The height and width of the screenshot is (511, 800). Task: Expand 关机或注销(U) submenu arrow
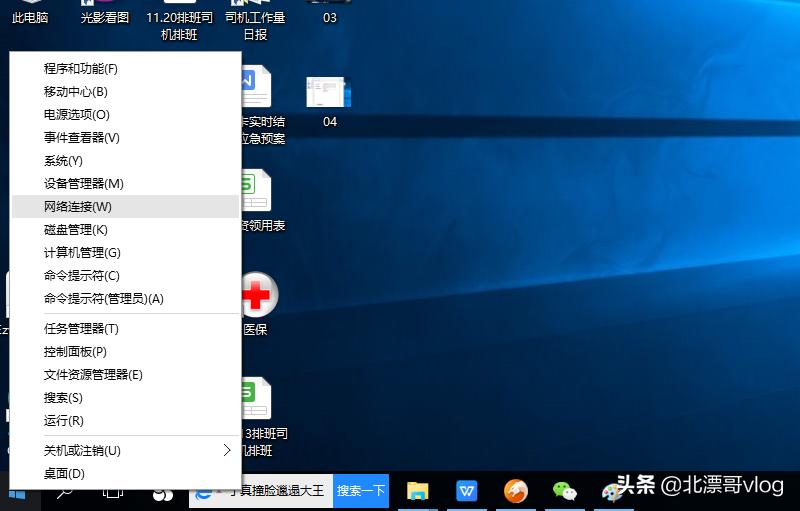227,450
